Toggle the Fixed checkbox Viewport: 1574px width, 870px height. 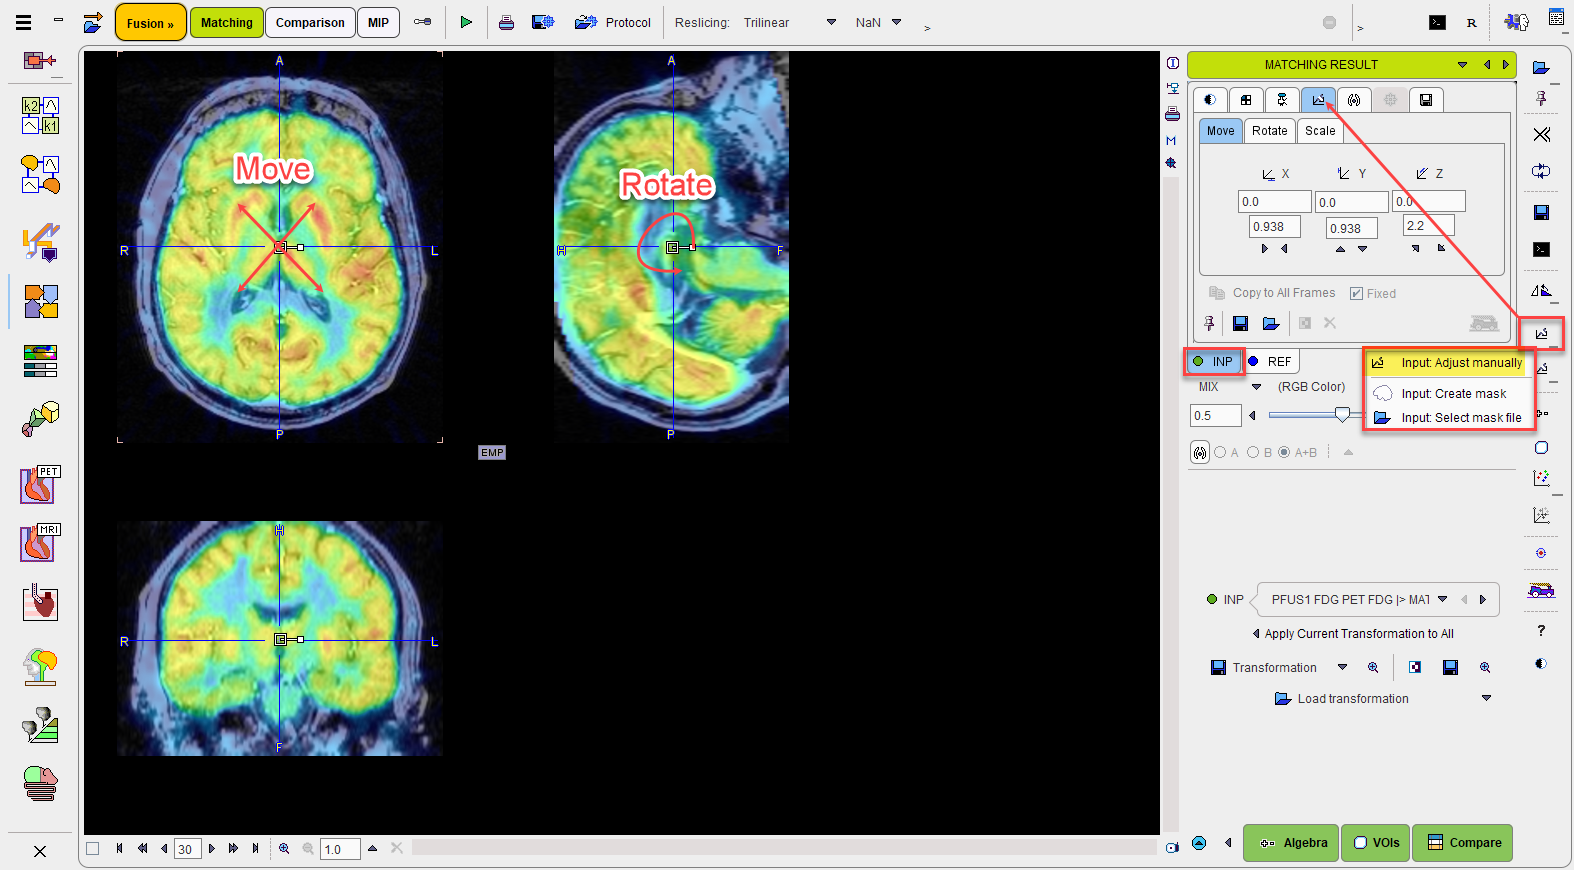pos(1356,293)
